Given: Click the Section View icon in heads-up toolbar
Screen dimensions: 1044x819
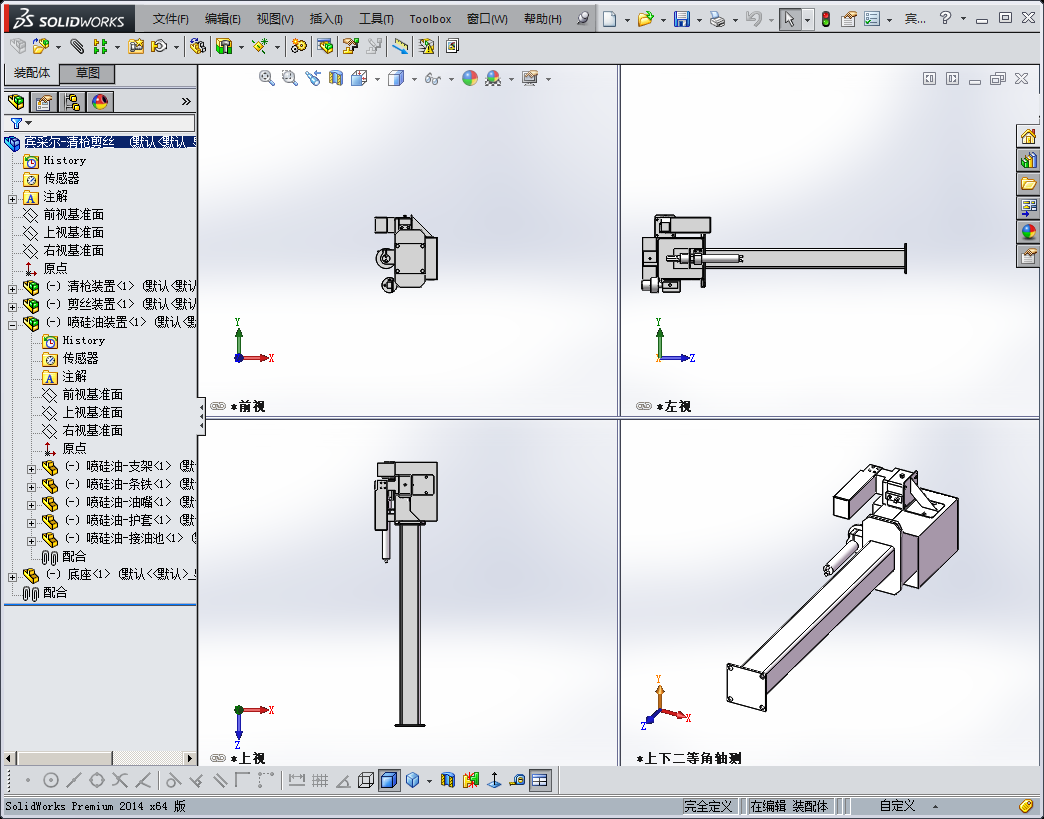Looking at the screenshot, I should pyautogui.click(x=336, y=79).
